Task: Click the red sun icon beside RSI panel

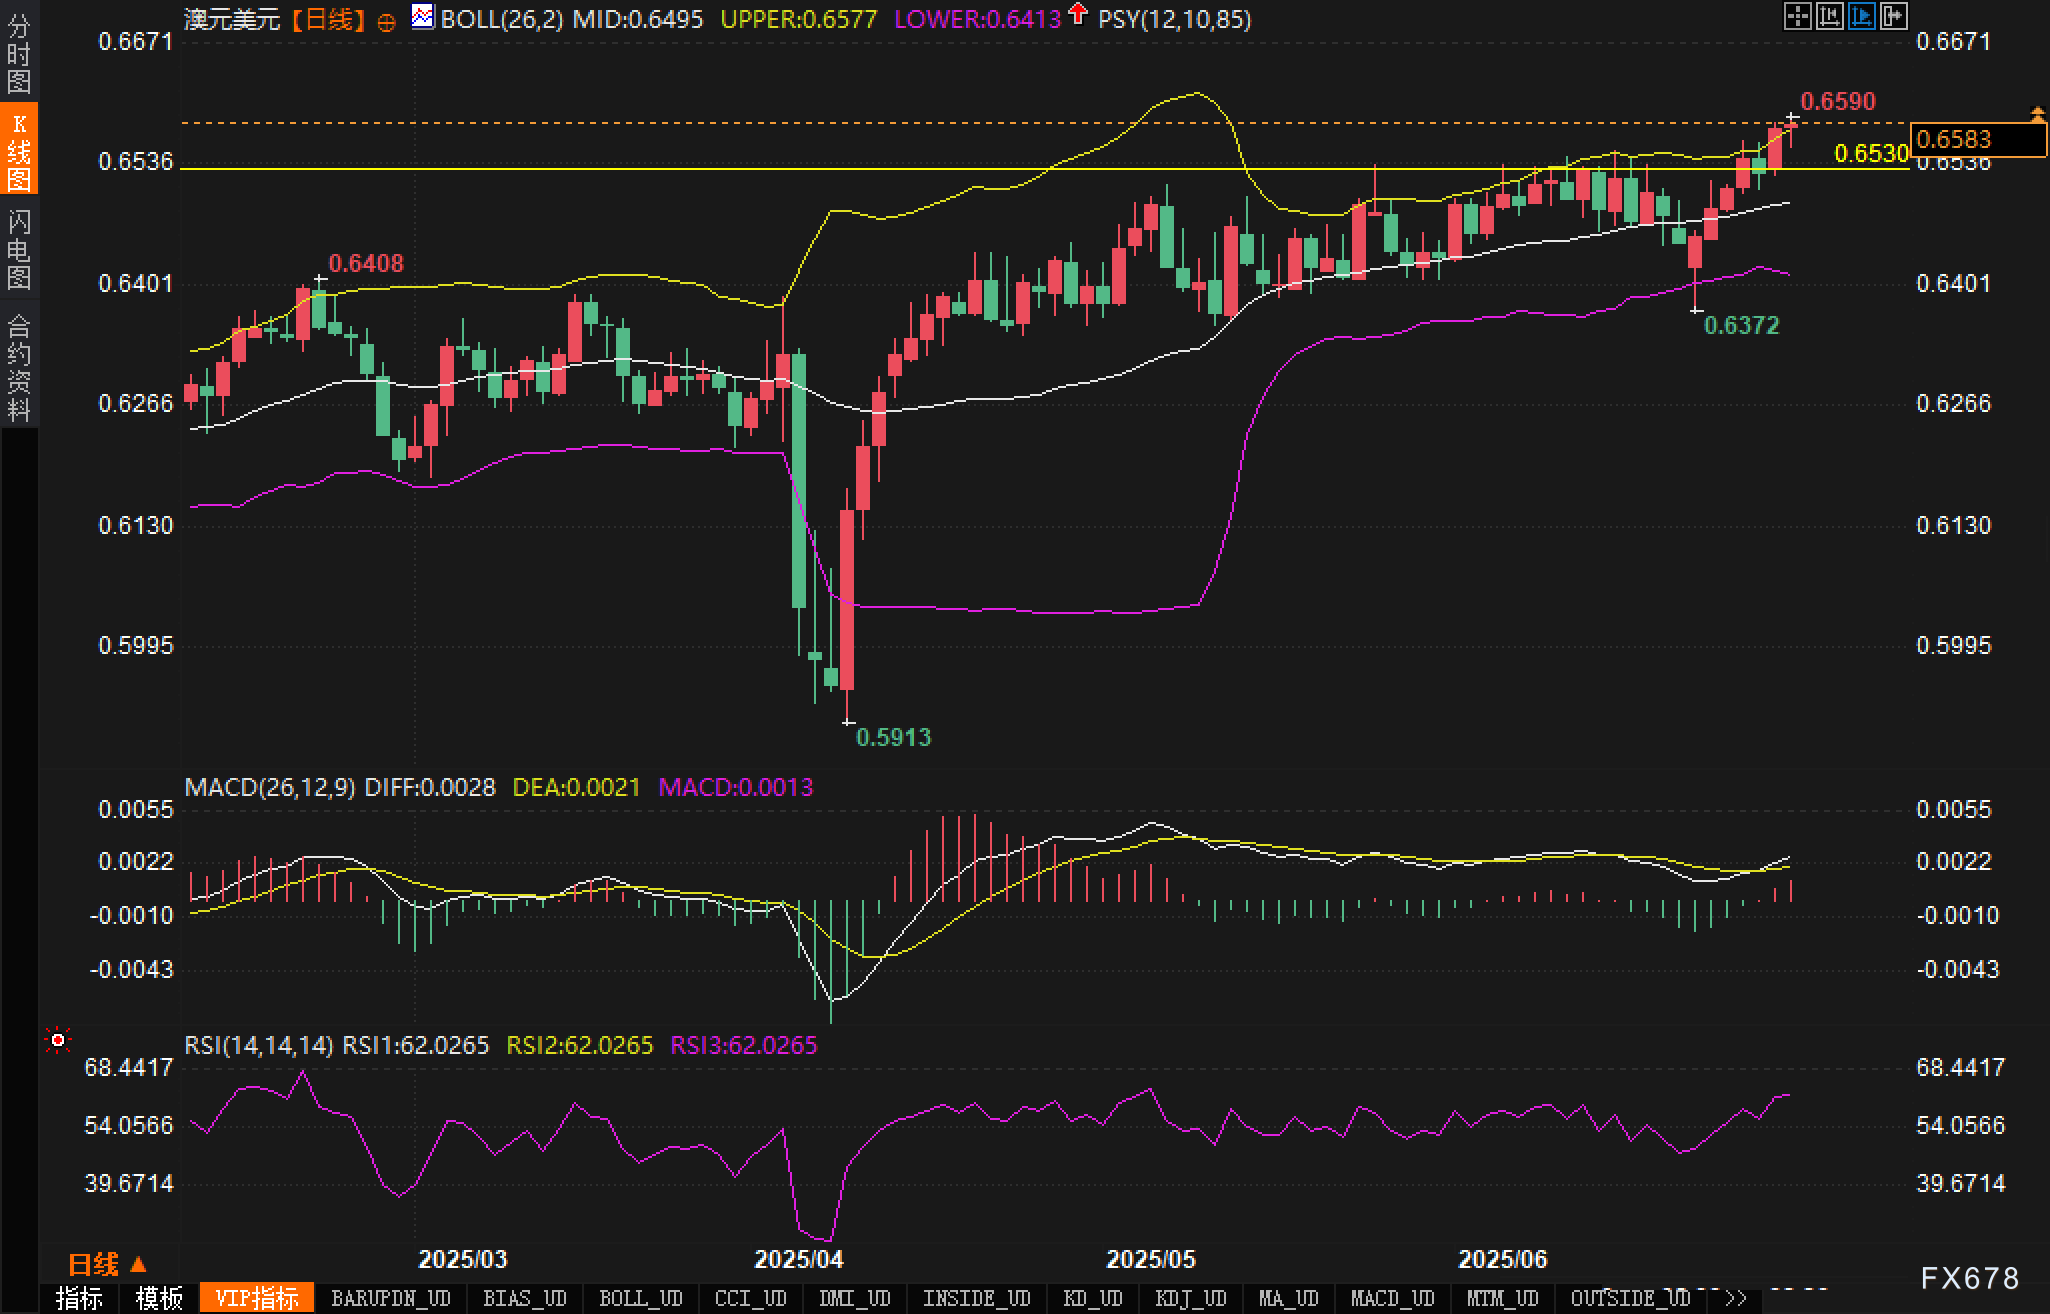Action: pyautogui.click(x=58, y=1041)
